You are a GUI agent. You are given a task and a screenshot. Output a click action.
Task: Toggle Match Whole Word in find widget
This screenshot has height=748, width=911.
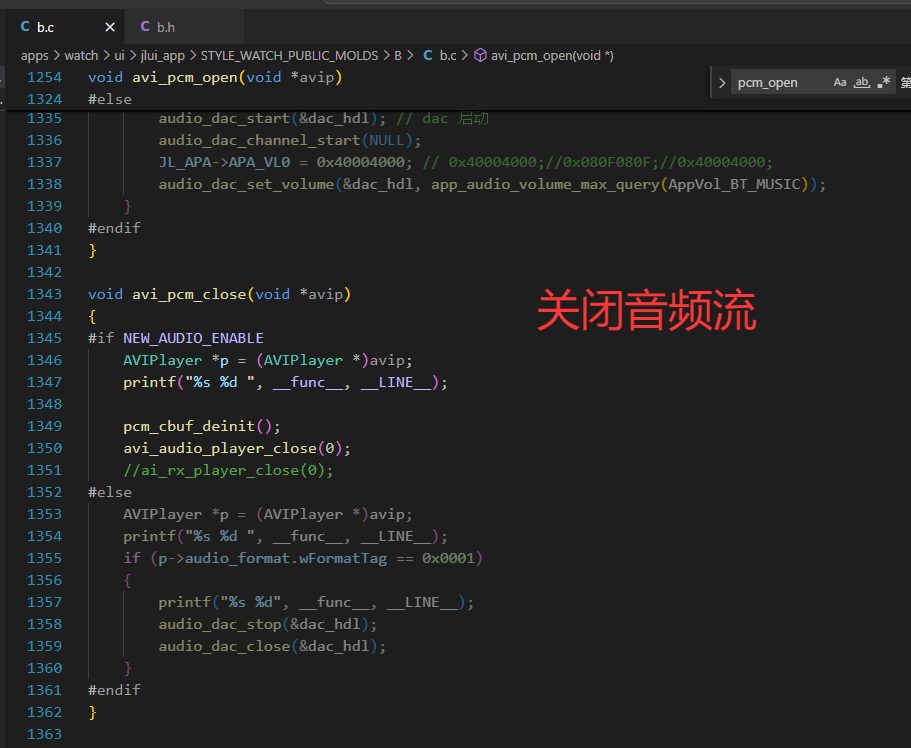(x=862, y=82)
